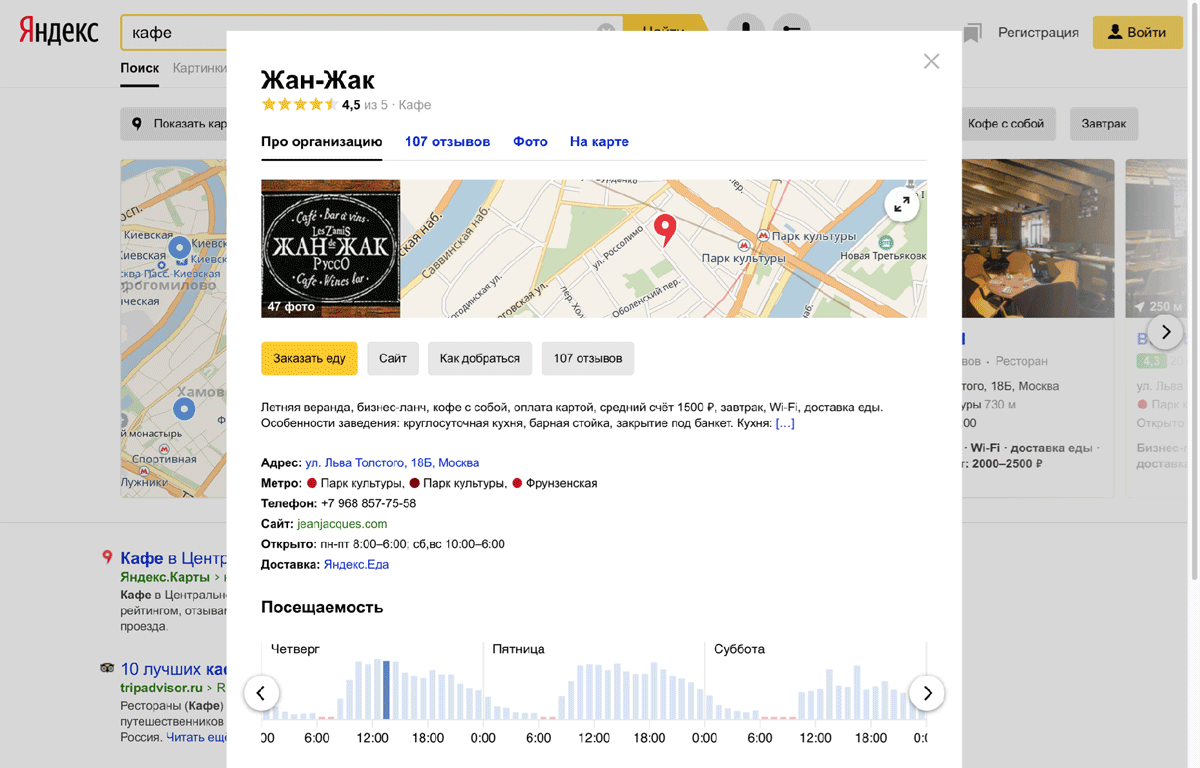Switch to the Фото tab
The height and width of the screenshot is (768, 1200).
pyautogui.click(x=530, y=142)
